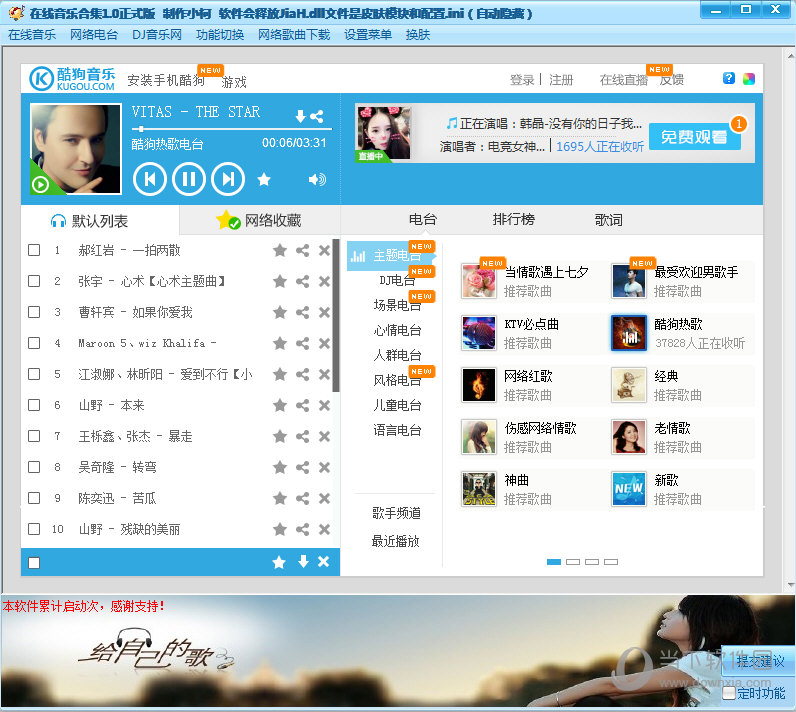Image resolution: width=796 pixels, height=712 pixels.
Task: Switch to the 网络收藏 tab
Action: [259, 220]
